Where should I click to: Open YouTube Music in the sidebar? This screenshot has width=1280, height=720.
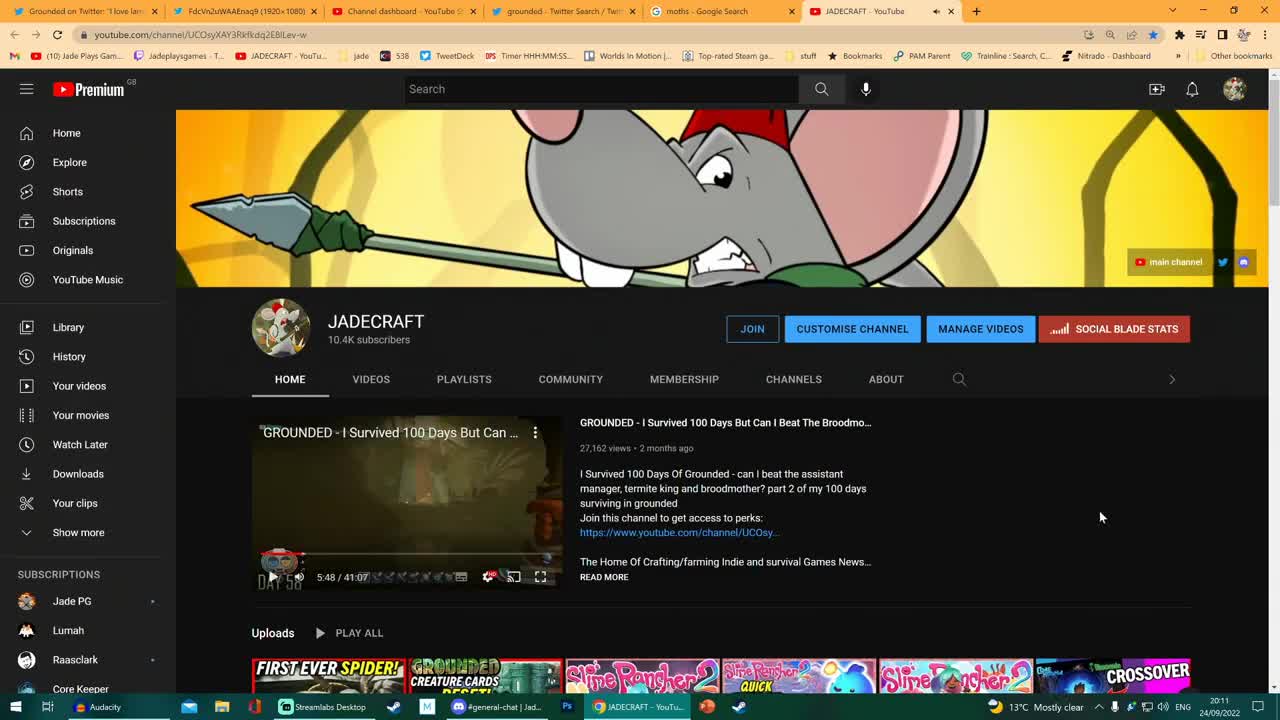click(x=88, y=280)
